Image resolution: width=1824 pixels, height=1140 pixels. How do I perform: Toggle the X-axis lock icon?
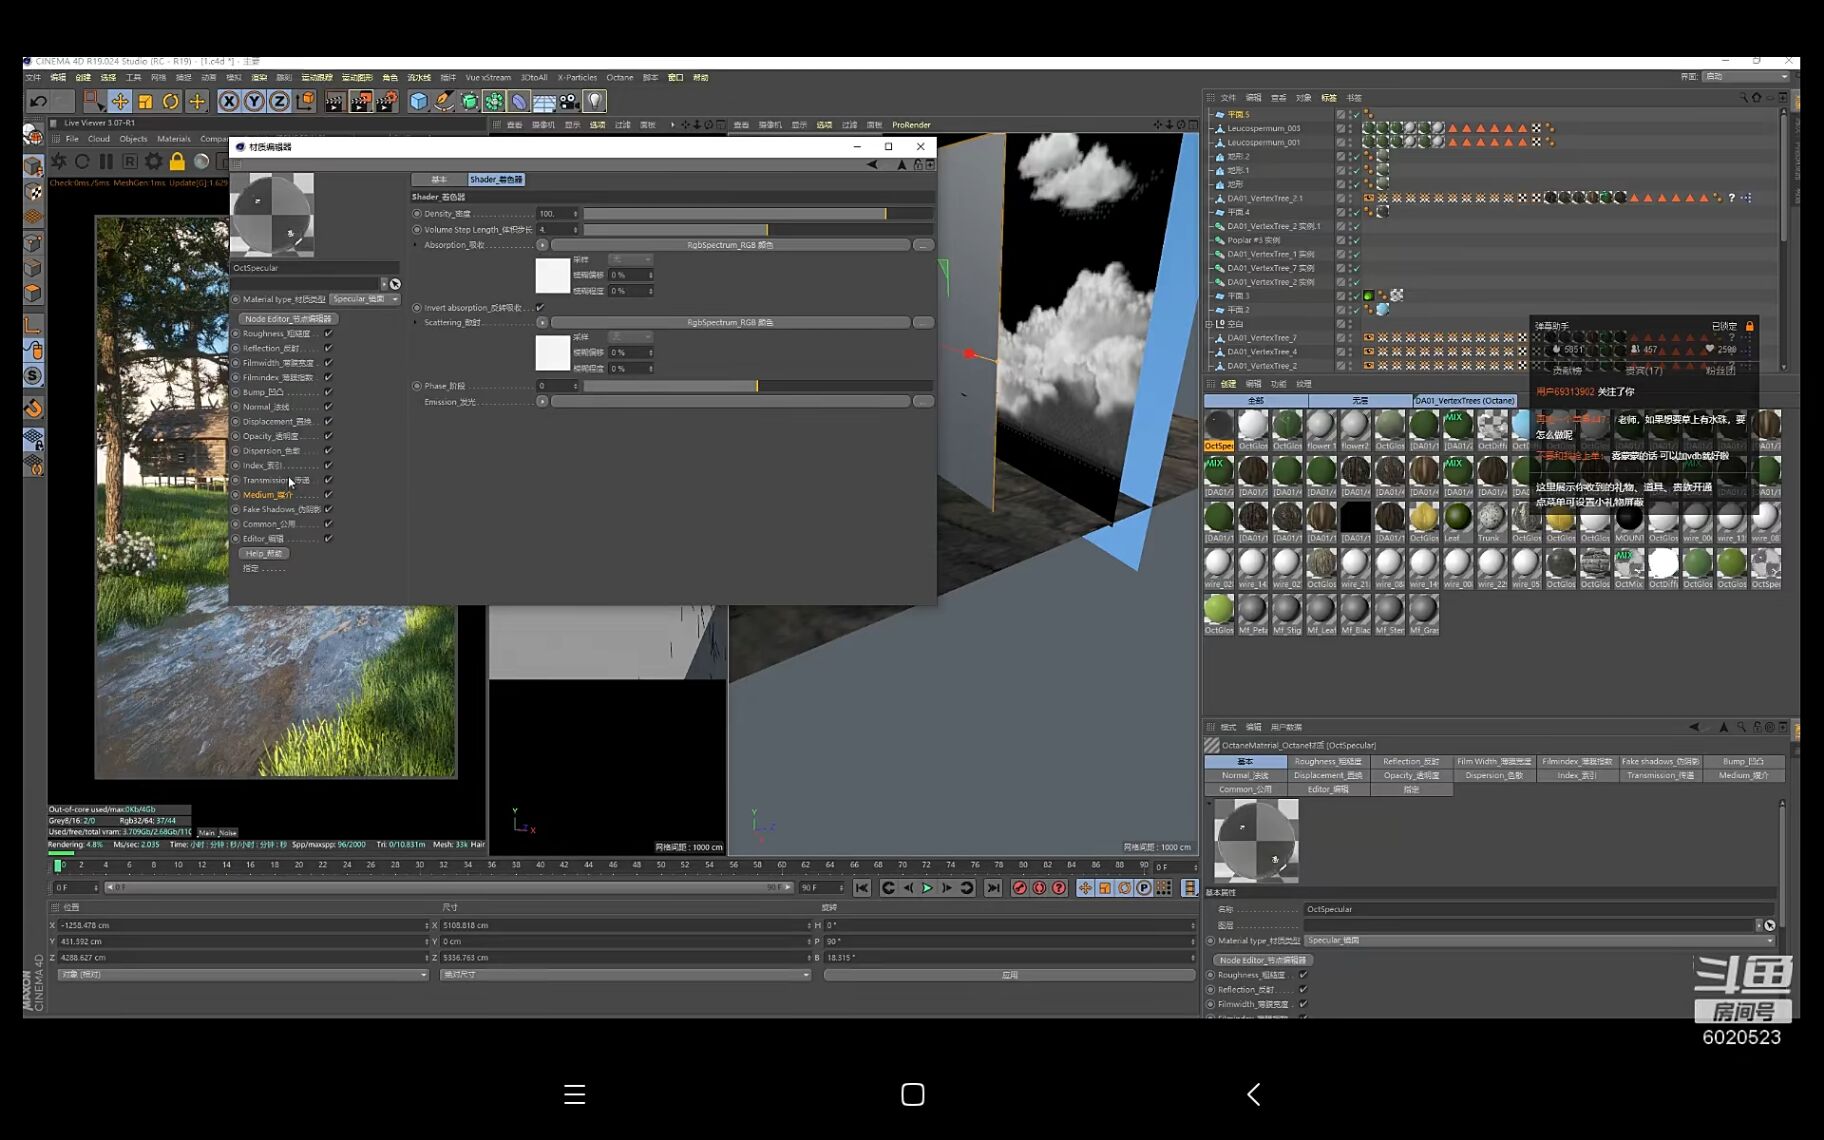click(x=229, y=101)
